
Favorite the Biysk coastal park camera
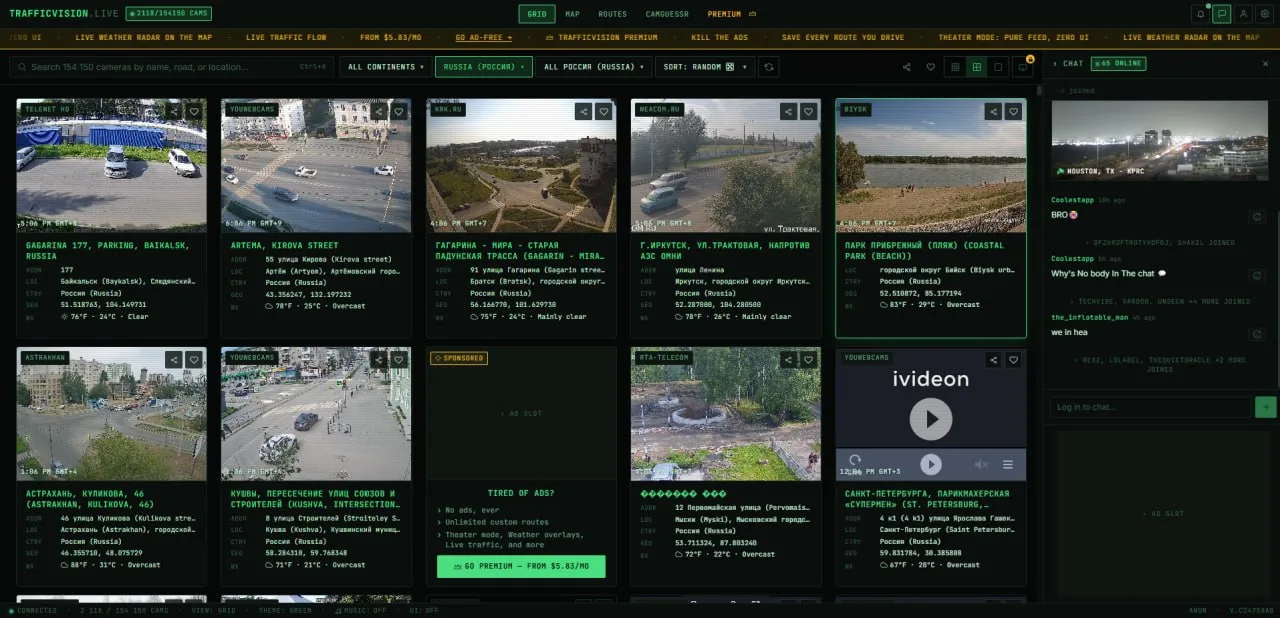click(1013, 111)
